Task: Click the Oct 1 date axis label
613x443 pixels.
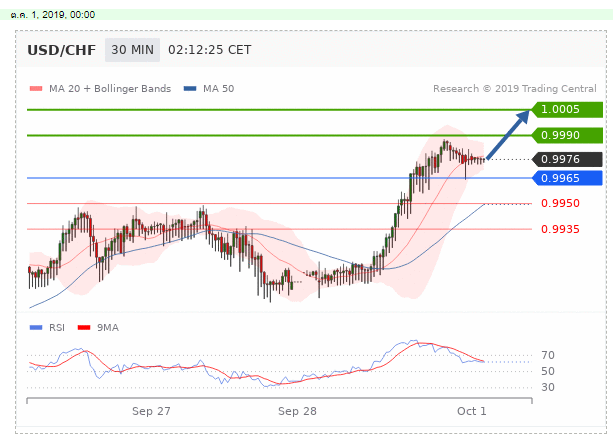Action: tap(471, 411)
